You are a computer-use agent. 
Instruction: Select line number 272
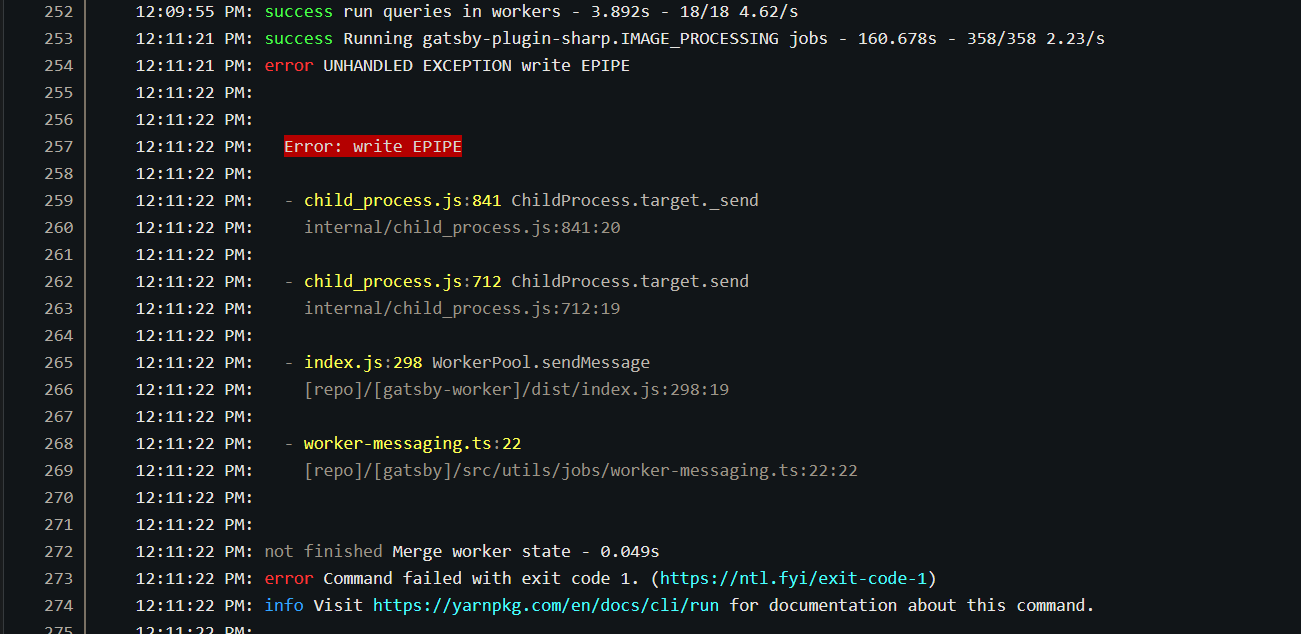[x=59, y=552]
